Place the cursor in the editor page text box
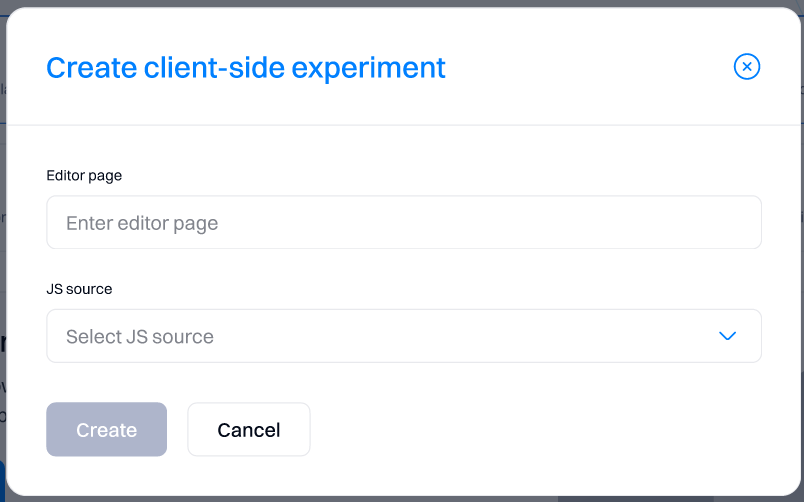The height and width of the screenshot is (502, 804). pos(403,222)
